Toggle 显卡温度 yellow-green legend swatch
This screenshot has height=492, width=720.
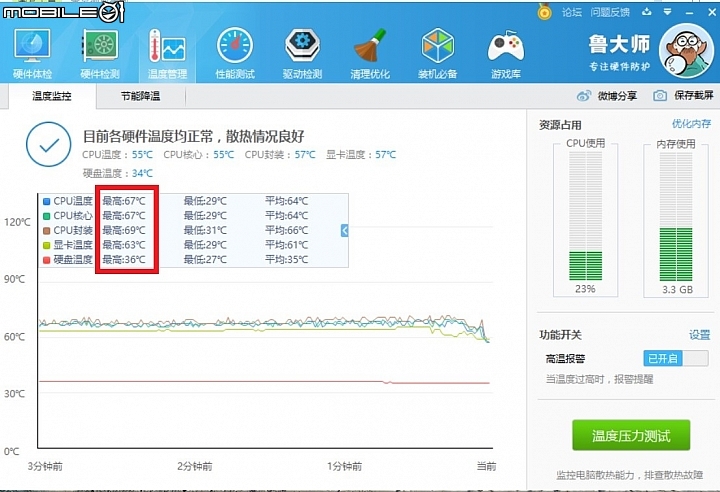point(46,245)
